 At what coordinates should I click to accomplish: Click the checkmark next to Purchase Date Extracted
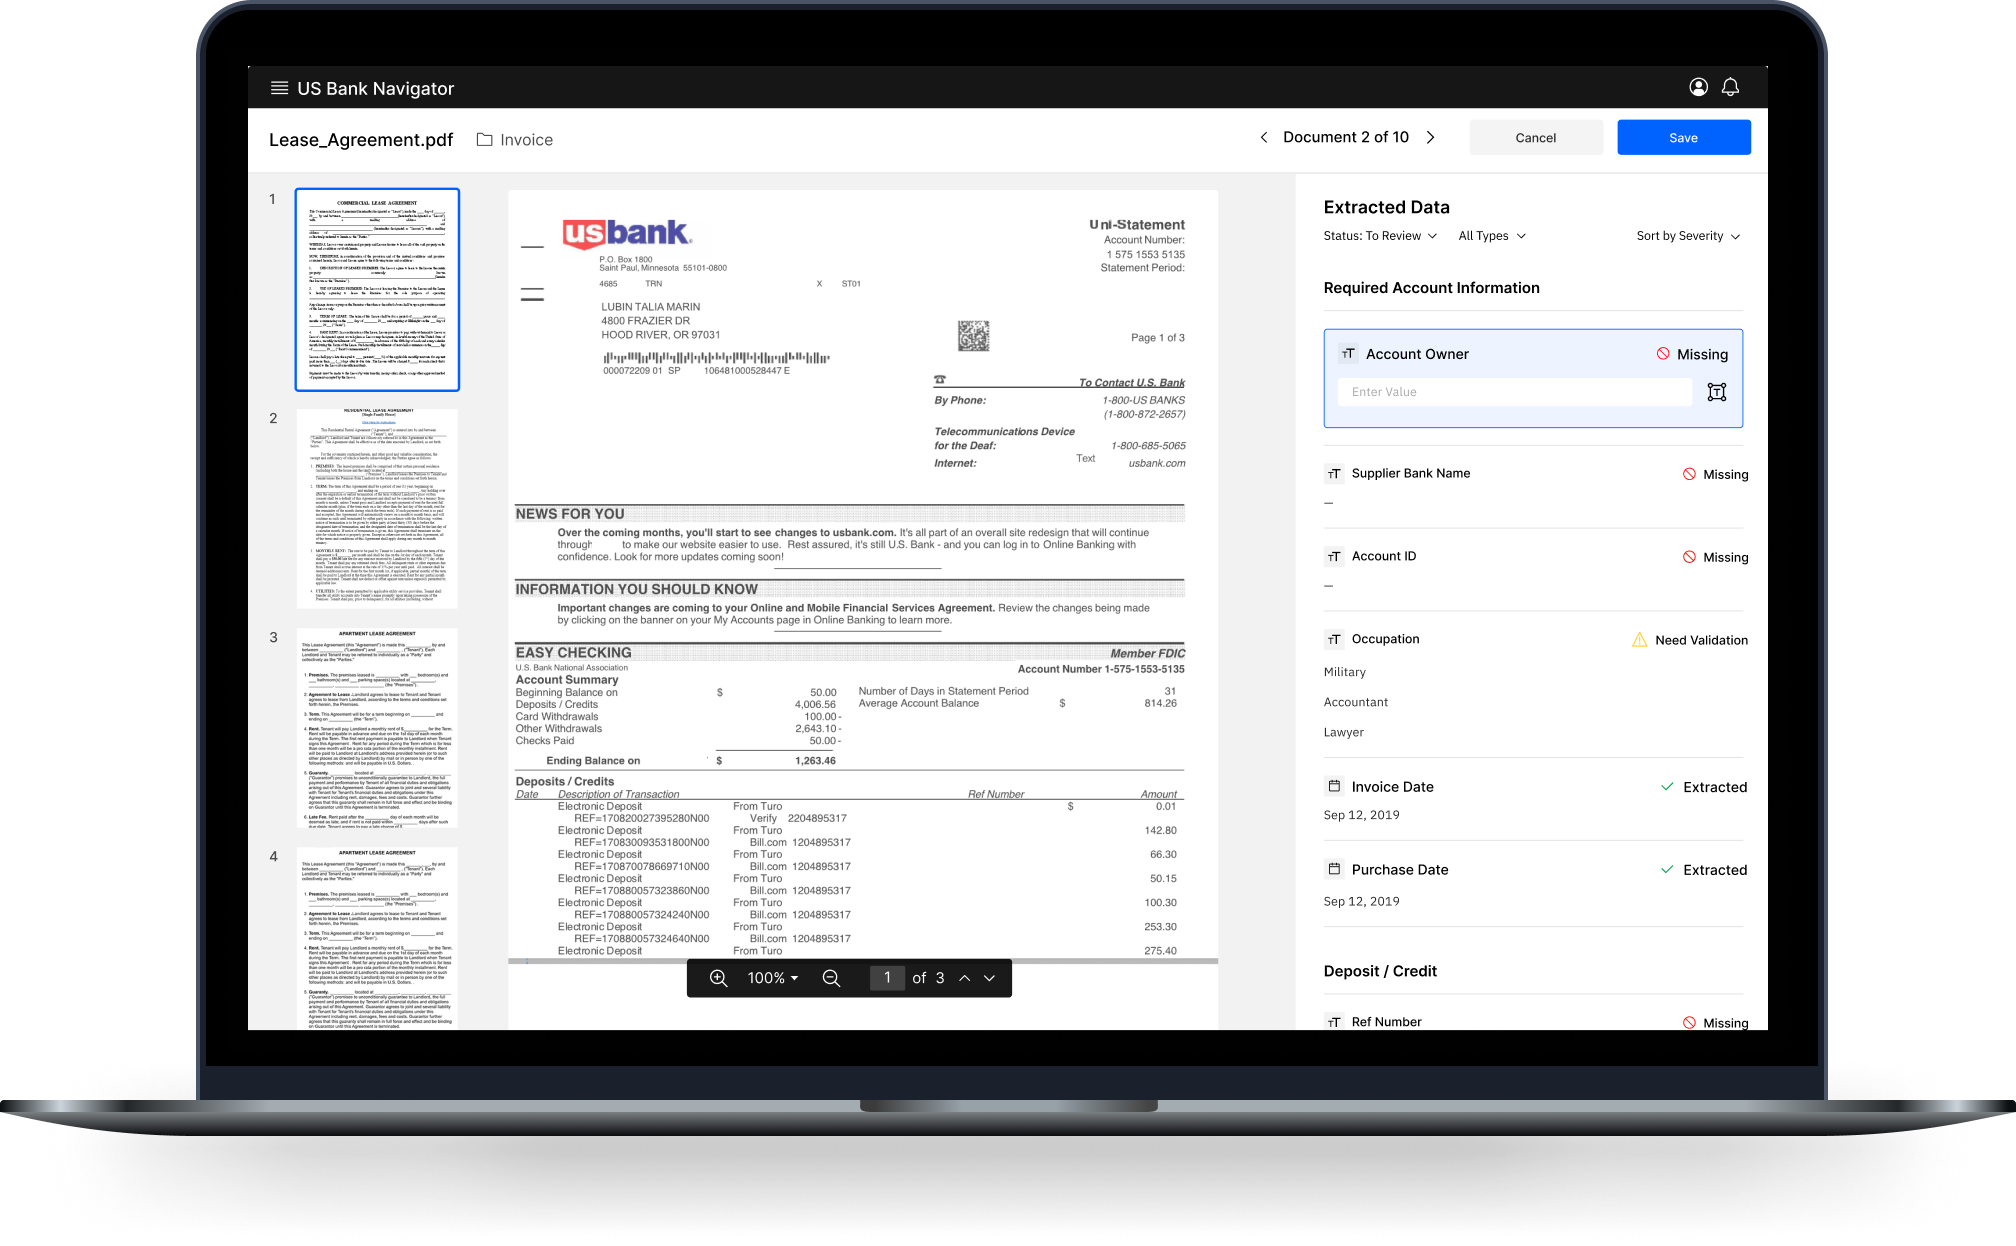[1667, 870]
